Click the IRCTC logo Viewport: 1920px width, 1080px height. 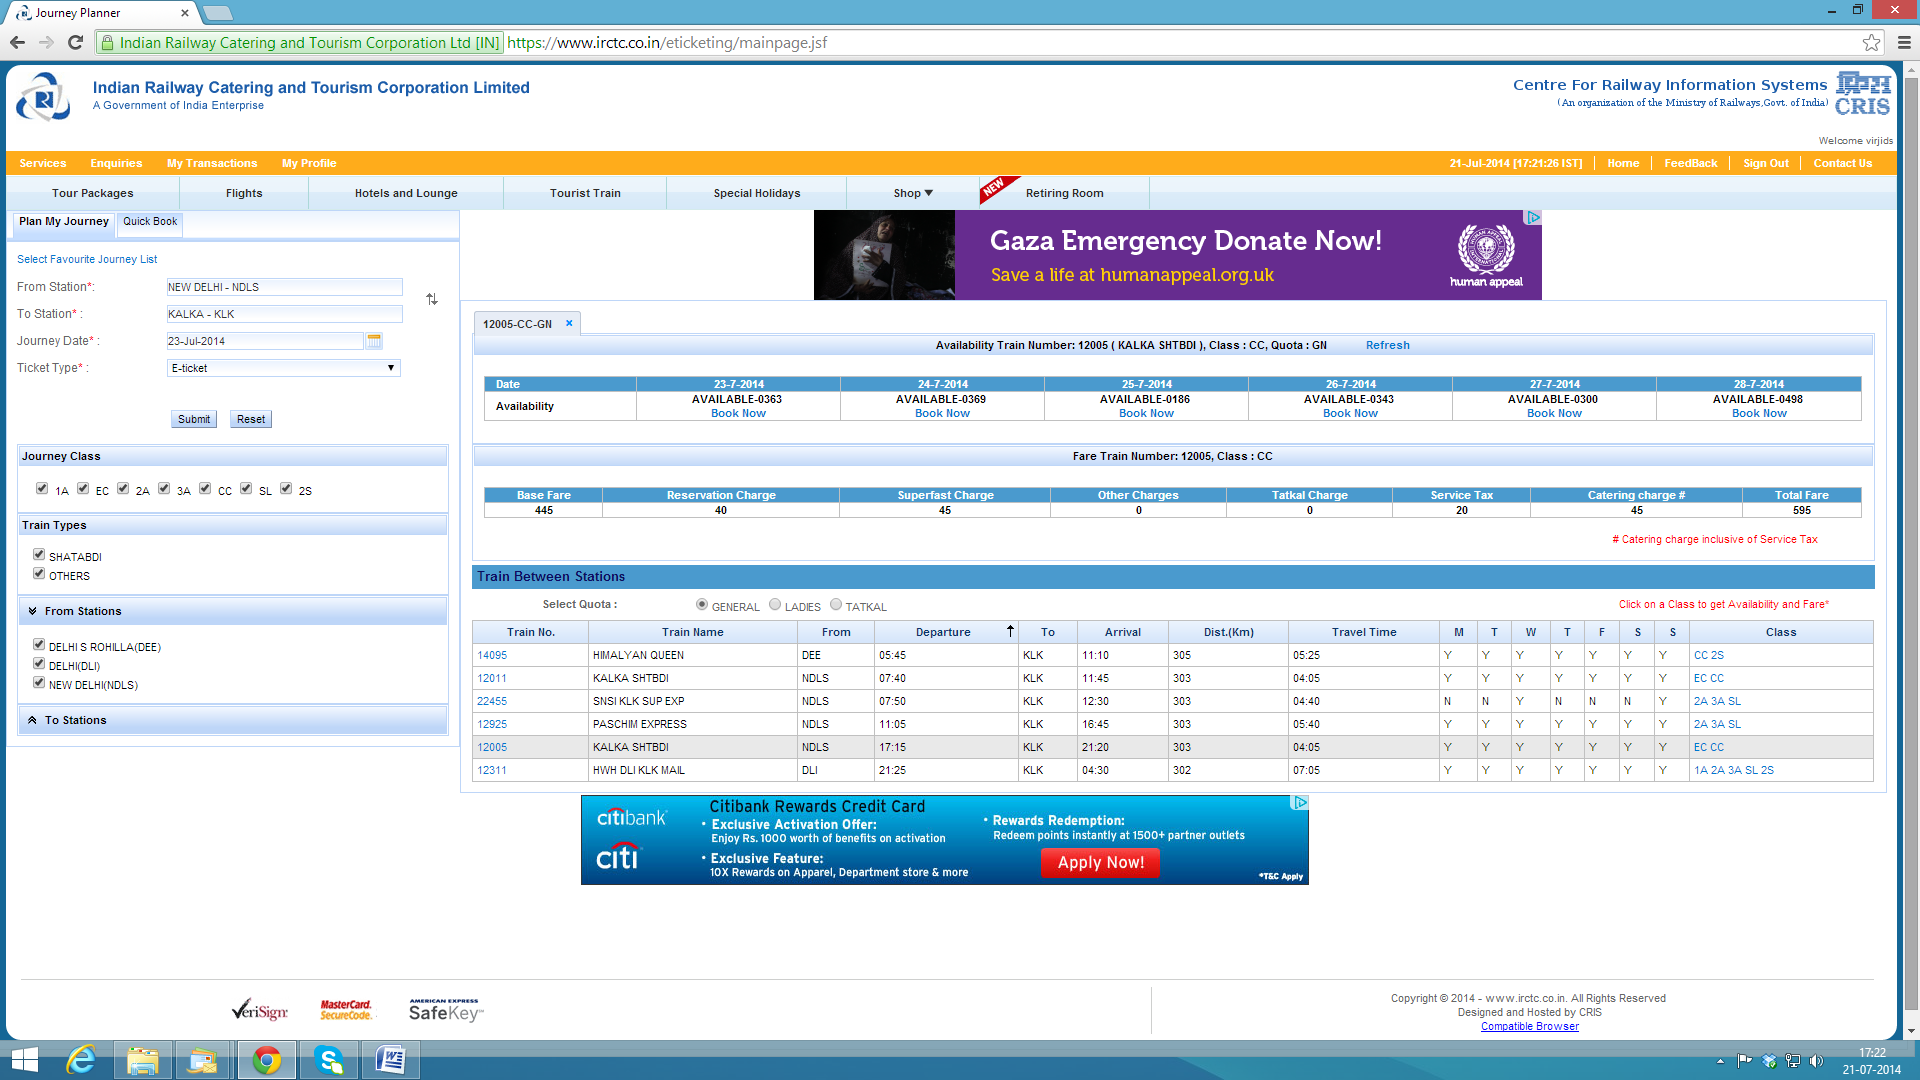[43, 98]
